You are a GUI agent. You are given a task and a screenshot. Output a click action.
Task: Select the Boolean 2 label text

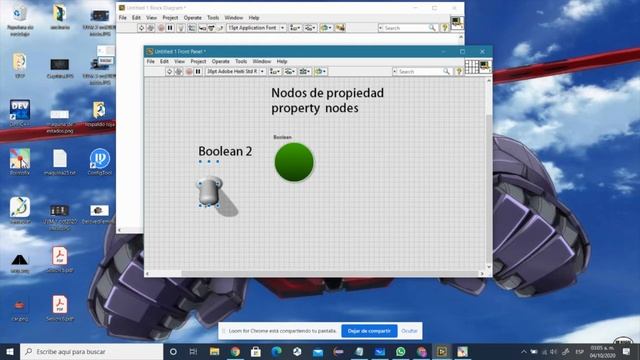click(x=225, y=151)
